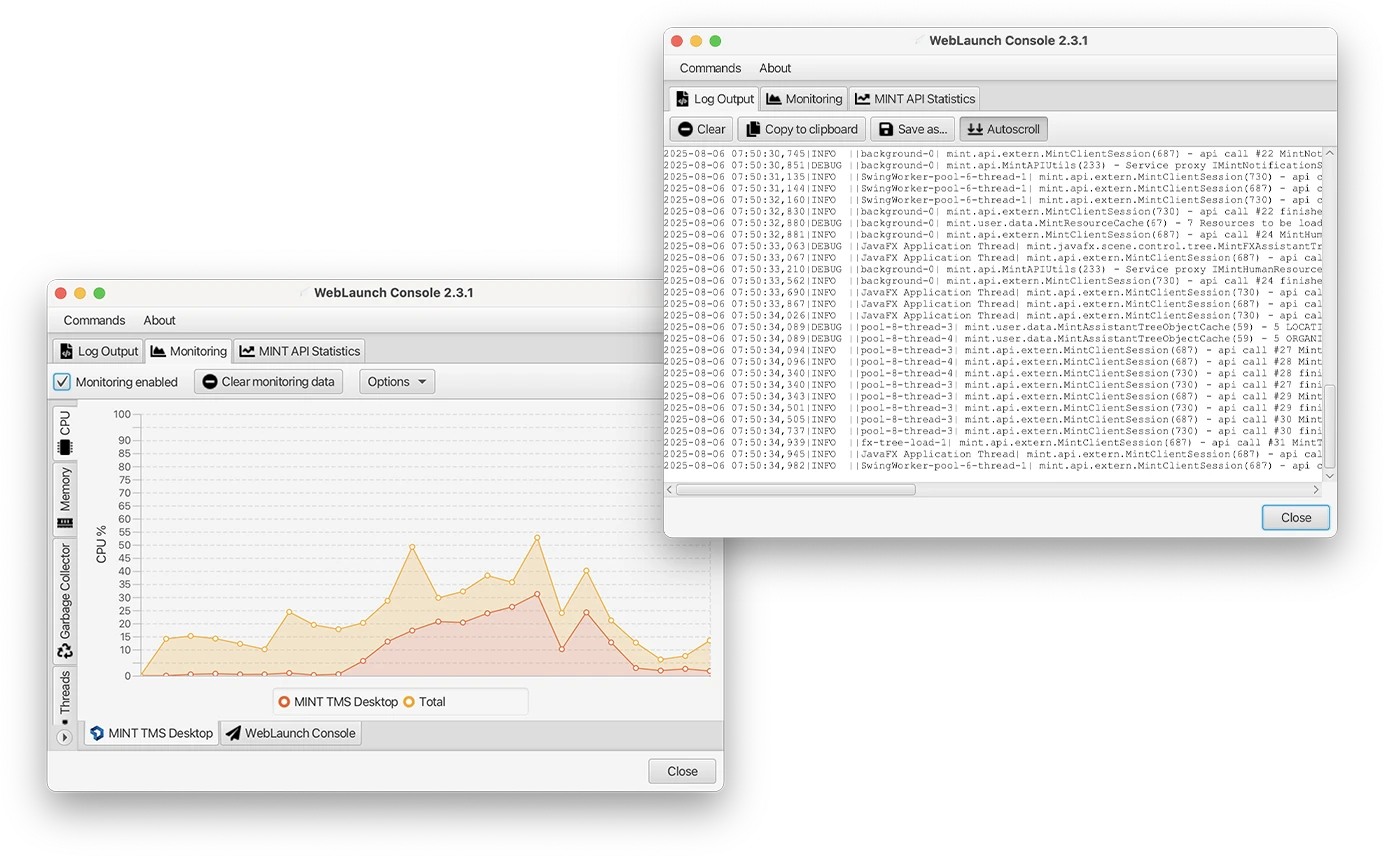Click Total legend marker in chart

click(x=408, y=702)
